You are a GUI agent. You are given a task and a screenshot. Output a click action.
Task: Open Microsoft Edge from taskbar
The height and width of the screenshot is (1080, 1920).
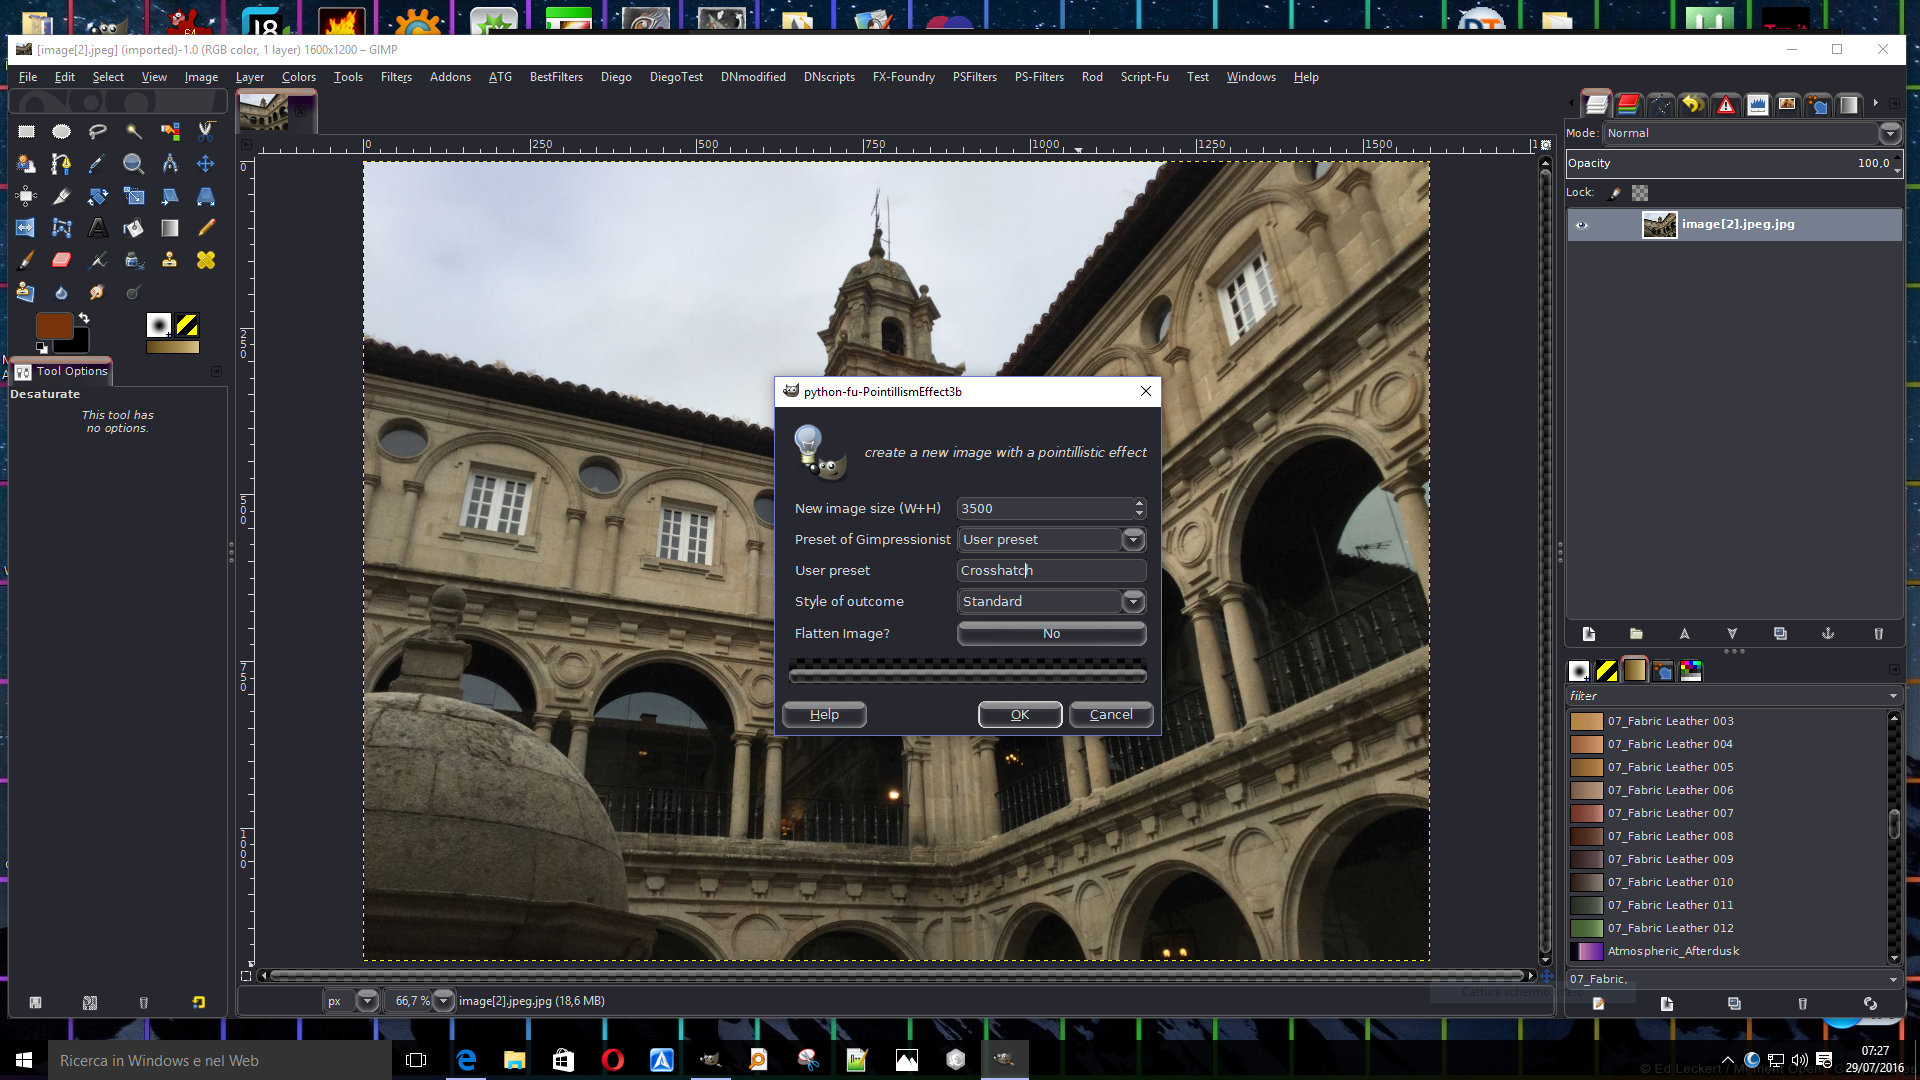[466, 1060]
